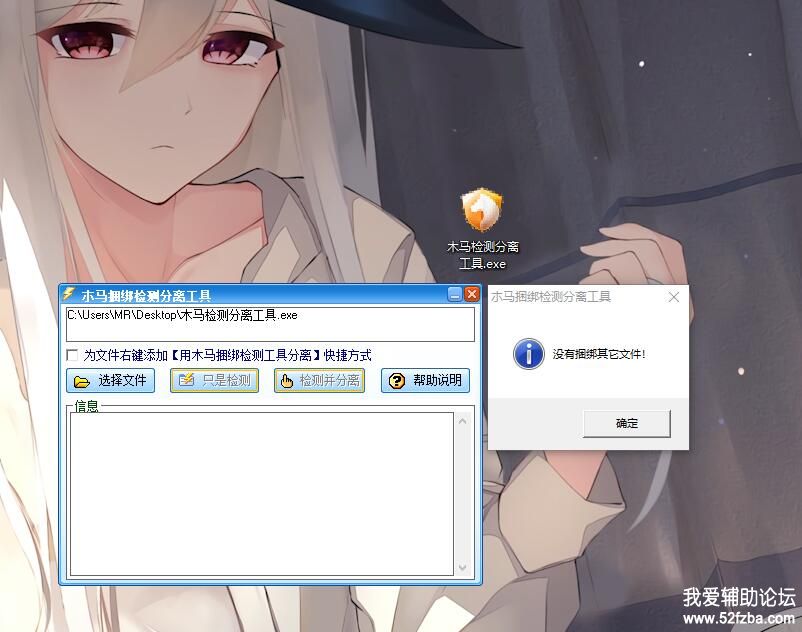Open the 木马检测分离工具.exe desktop icon
This screenshot has height=632, width=802.
(x=482, y=229)
